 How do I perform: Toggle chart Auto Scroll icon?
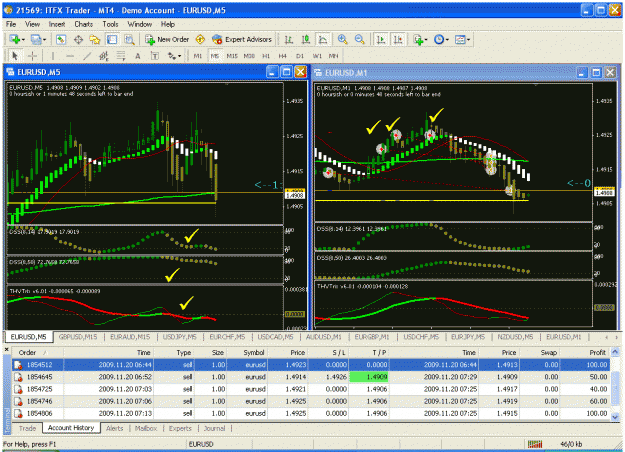(x=381, y=39)
